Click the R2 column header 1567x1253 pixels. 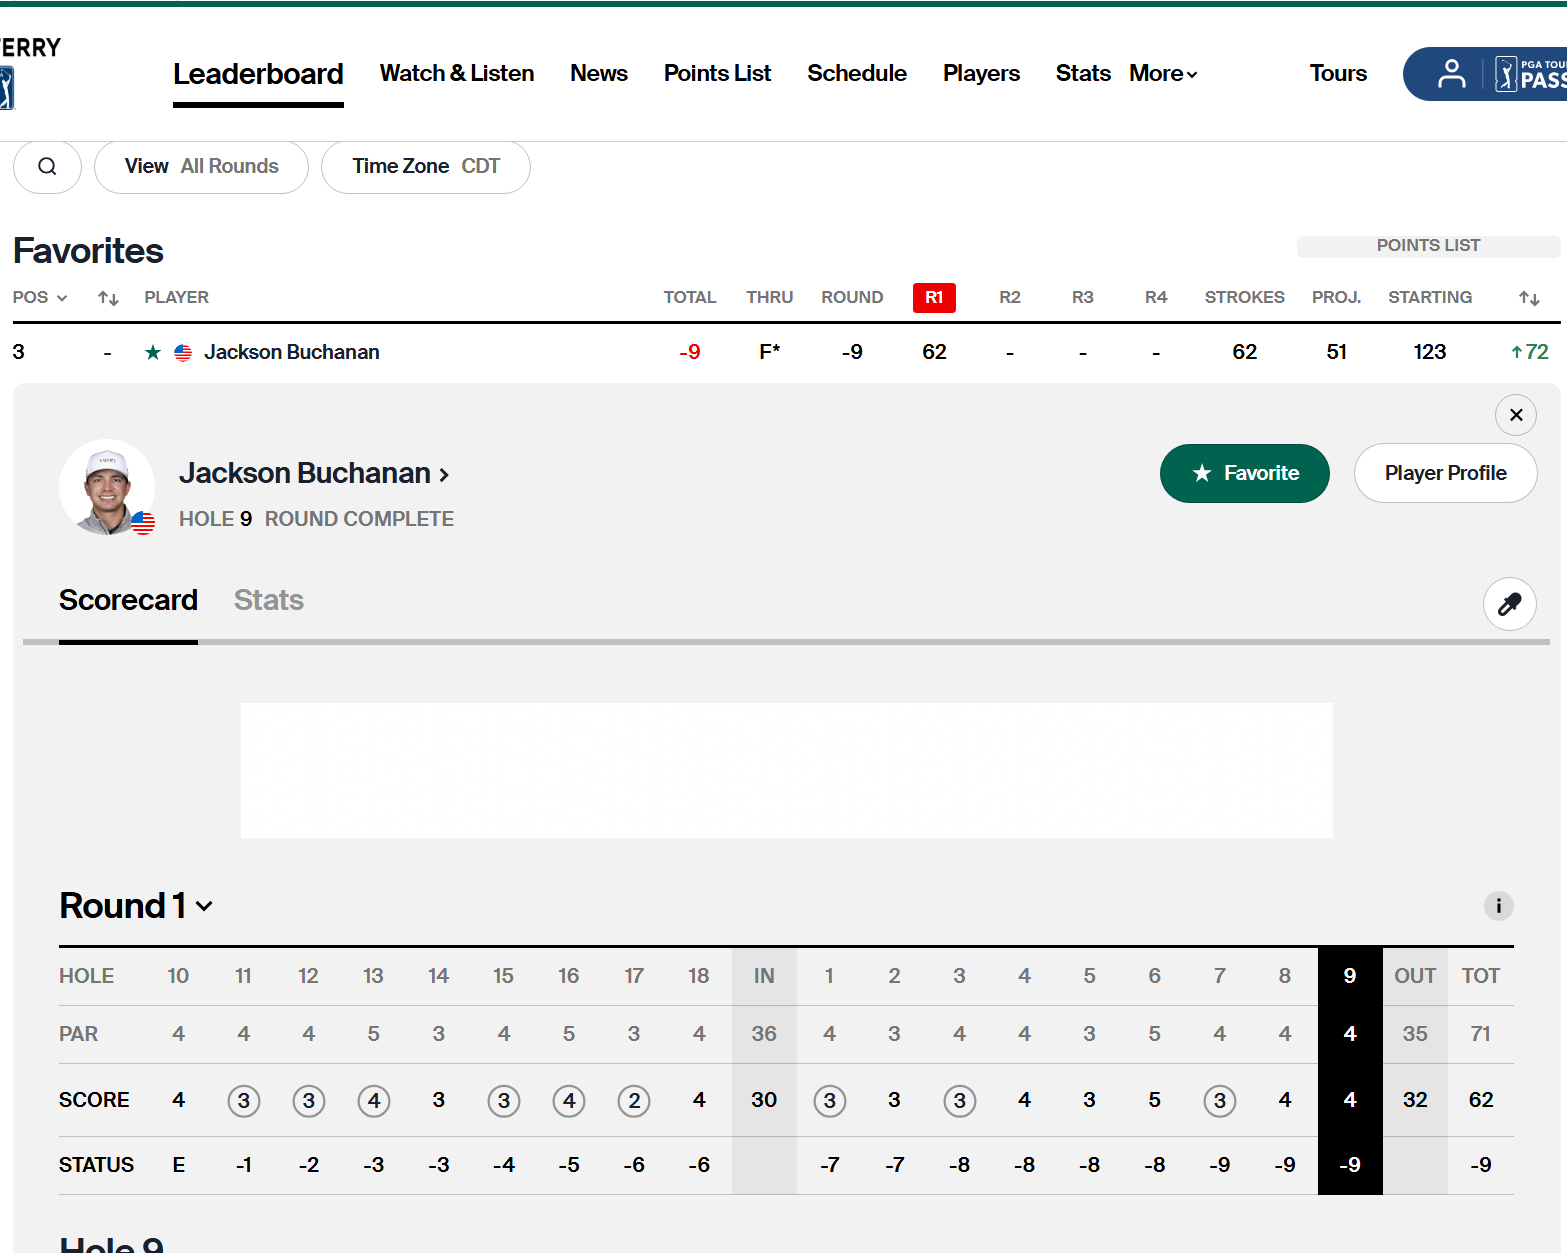tap(1010, 298)
